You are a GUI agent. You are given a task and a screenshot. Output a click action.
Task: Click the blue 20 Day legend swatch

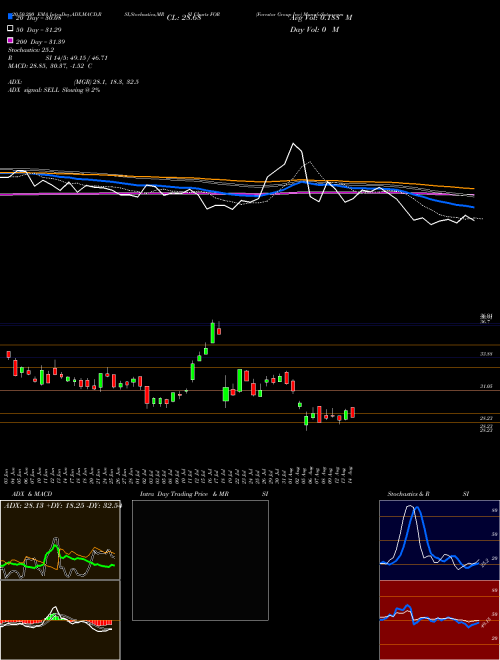11,16
